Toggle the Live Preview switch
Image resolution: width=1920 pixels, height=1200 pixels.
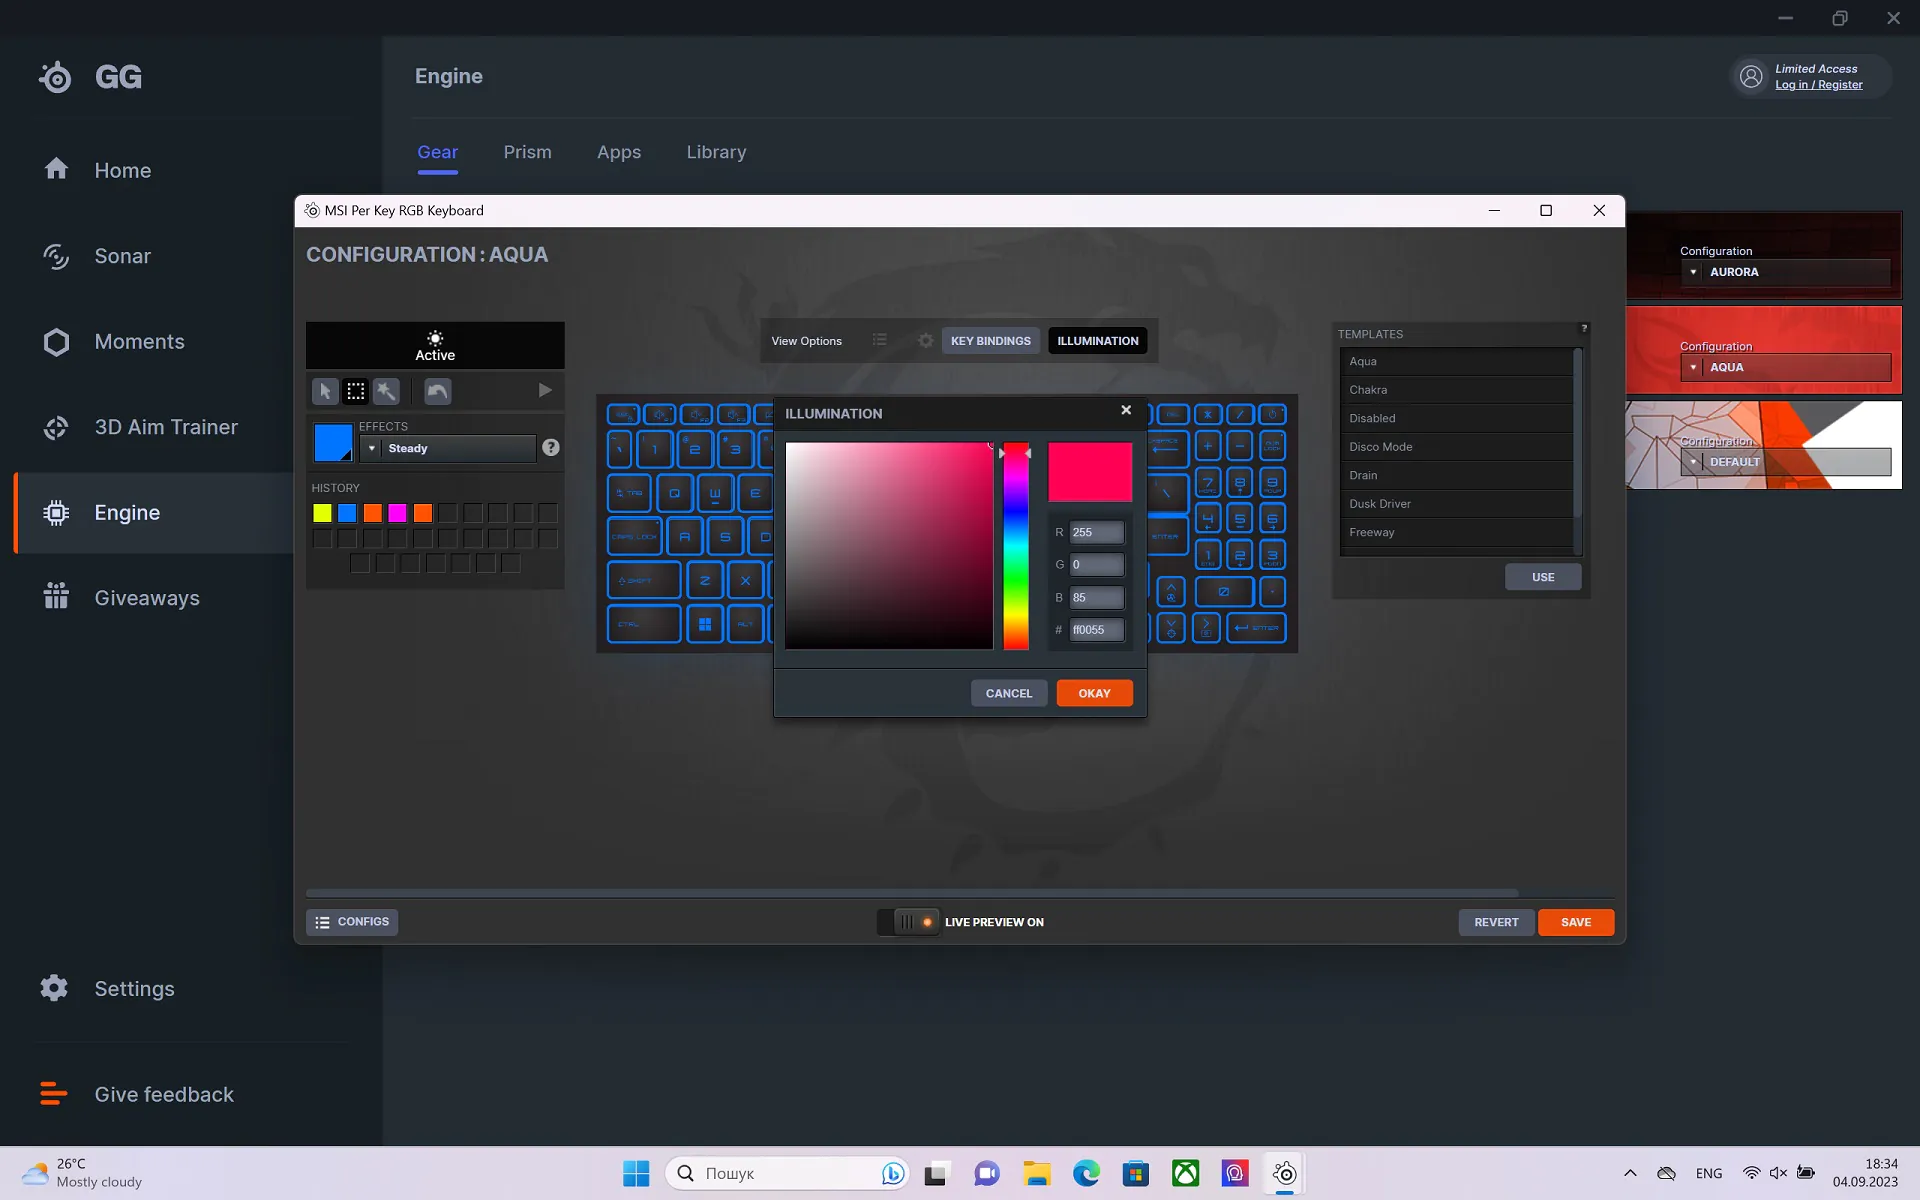908,922
